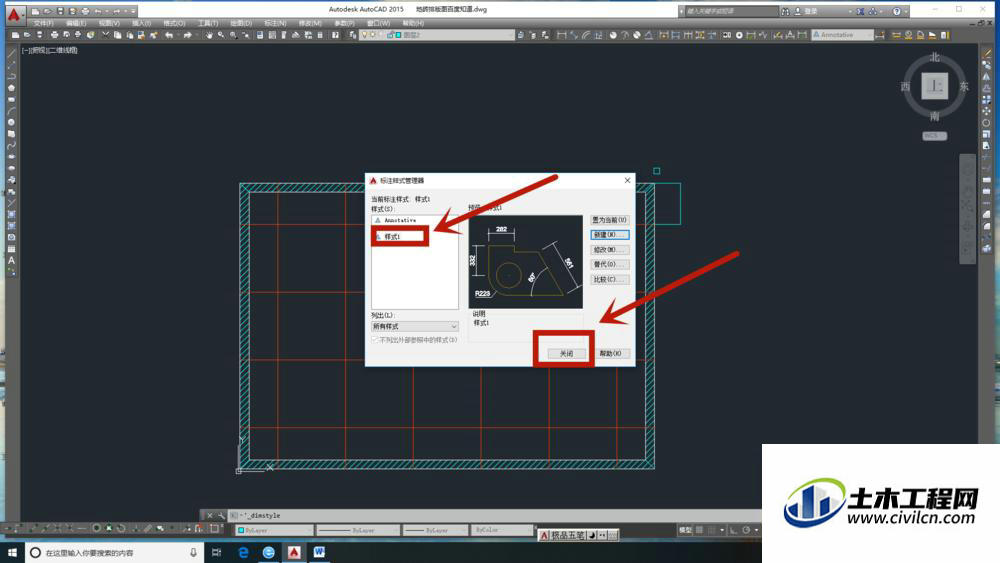The width and height of the screenshot is (1000, 563).
Task: Select the Mirror tool in the modify toolbar
Action: coord(987,77)
